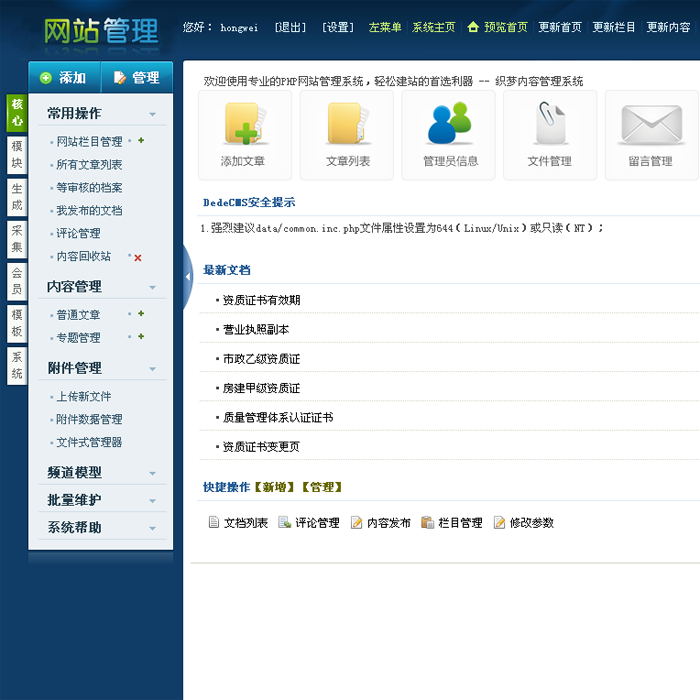700x700 pixels.
Task: Click green plus next to 网站栏目管理
Action: click(x=141, y=141)
